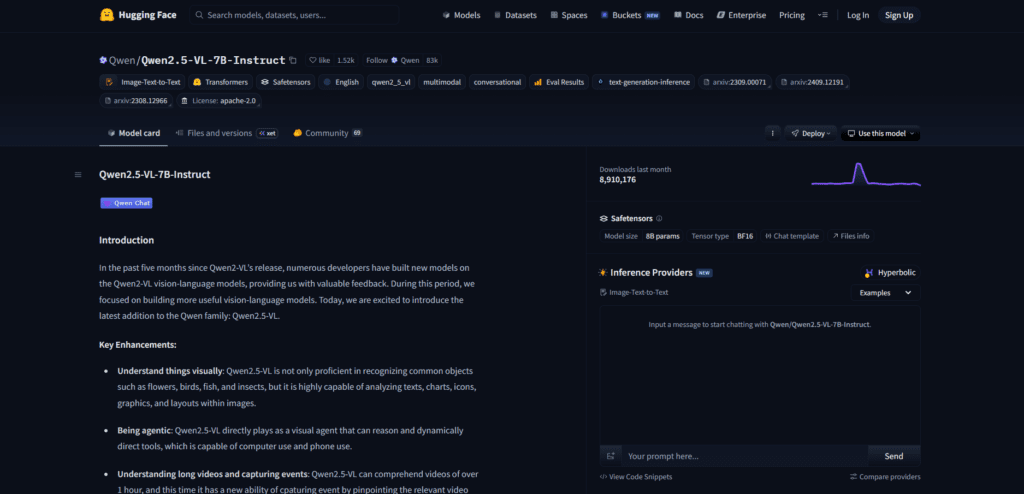Open the Docs page
Image resolution: width=1024 pixels, height=494 pixels.
coord(689,15)
